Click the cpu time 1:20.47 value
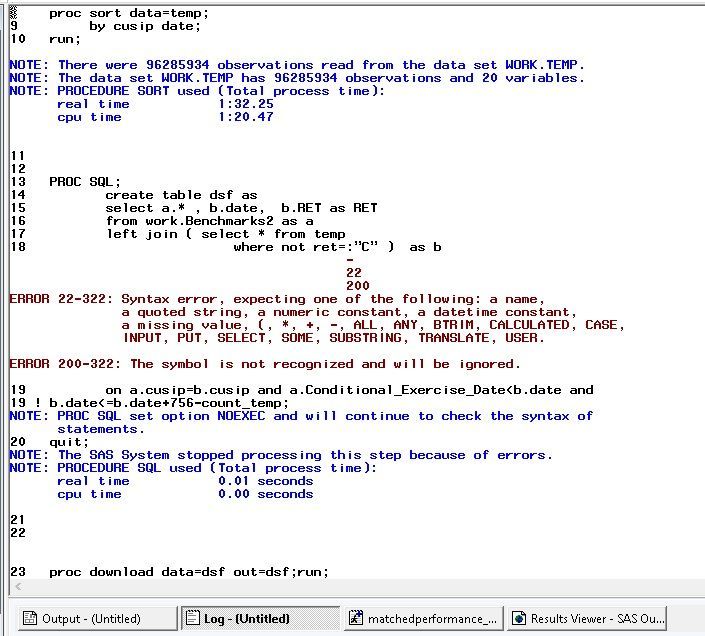The image size is (705, 636). click(x=245, y=117)
